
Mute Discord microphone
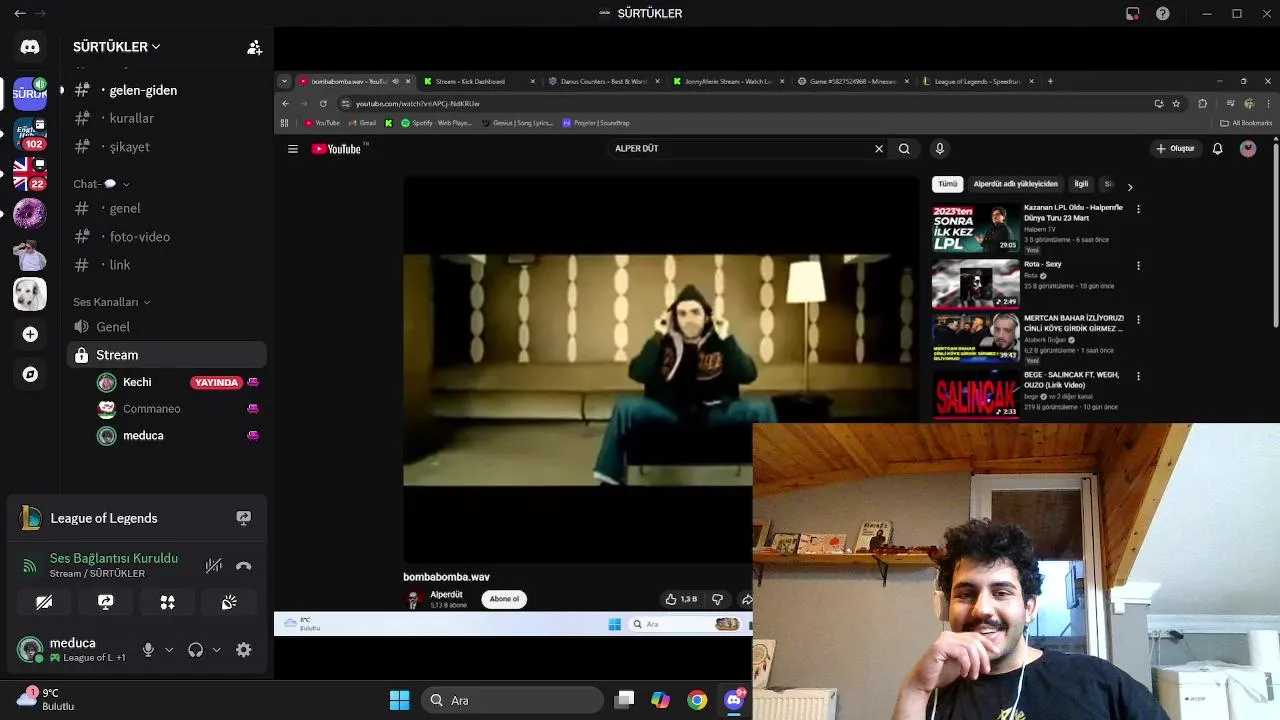point(148,650)
